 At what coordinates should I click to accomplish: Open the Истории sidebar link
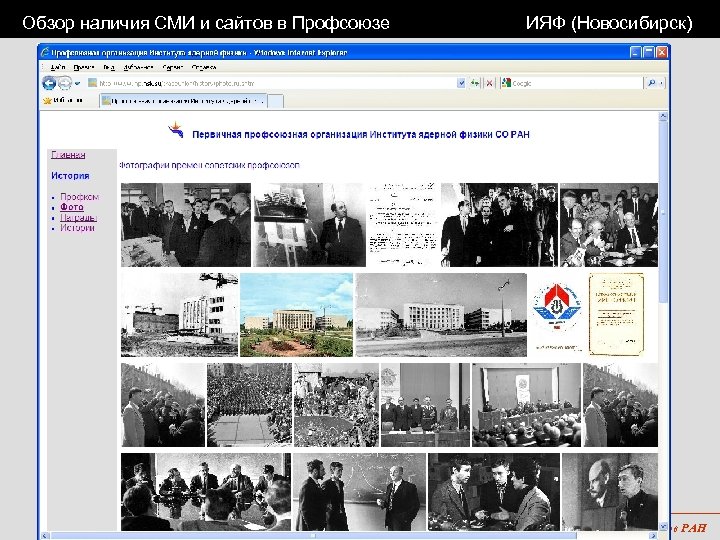[x=77, y=228]
